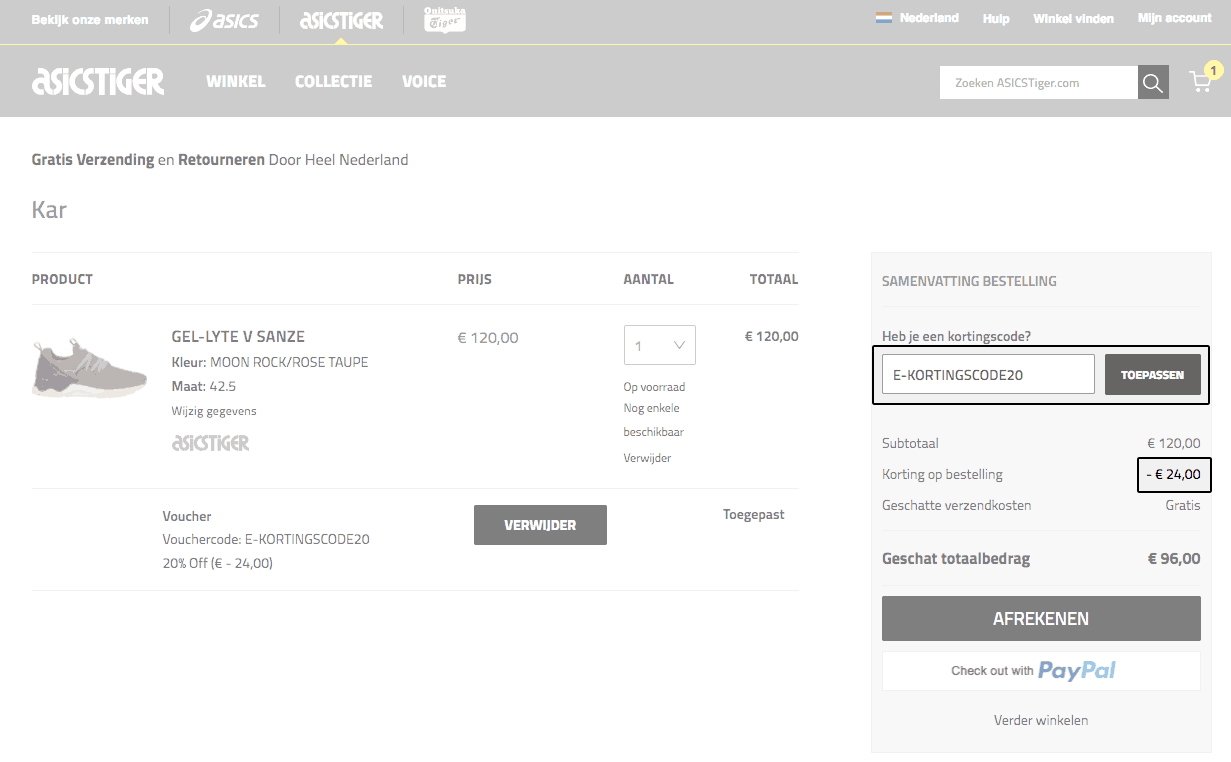Image resolution: width=1231 pixels, height=762 pixels.
Task: Open the Hulp link
Action: 996,19
